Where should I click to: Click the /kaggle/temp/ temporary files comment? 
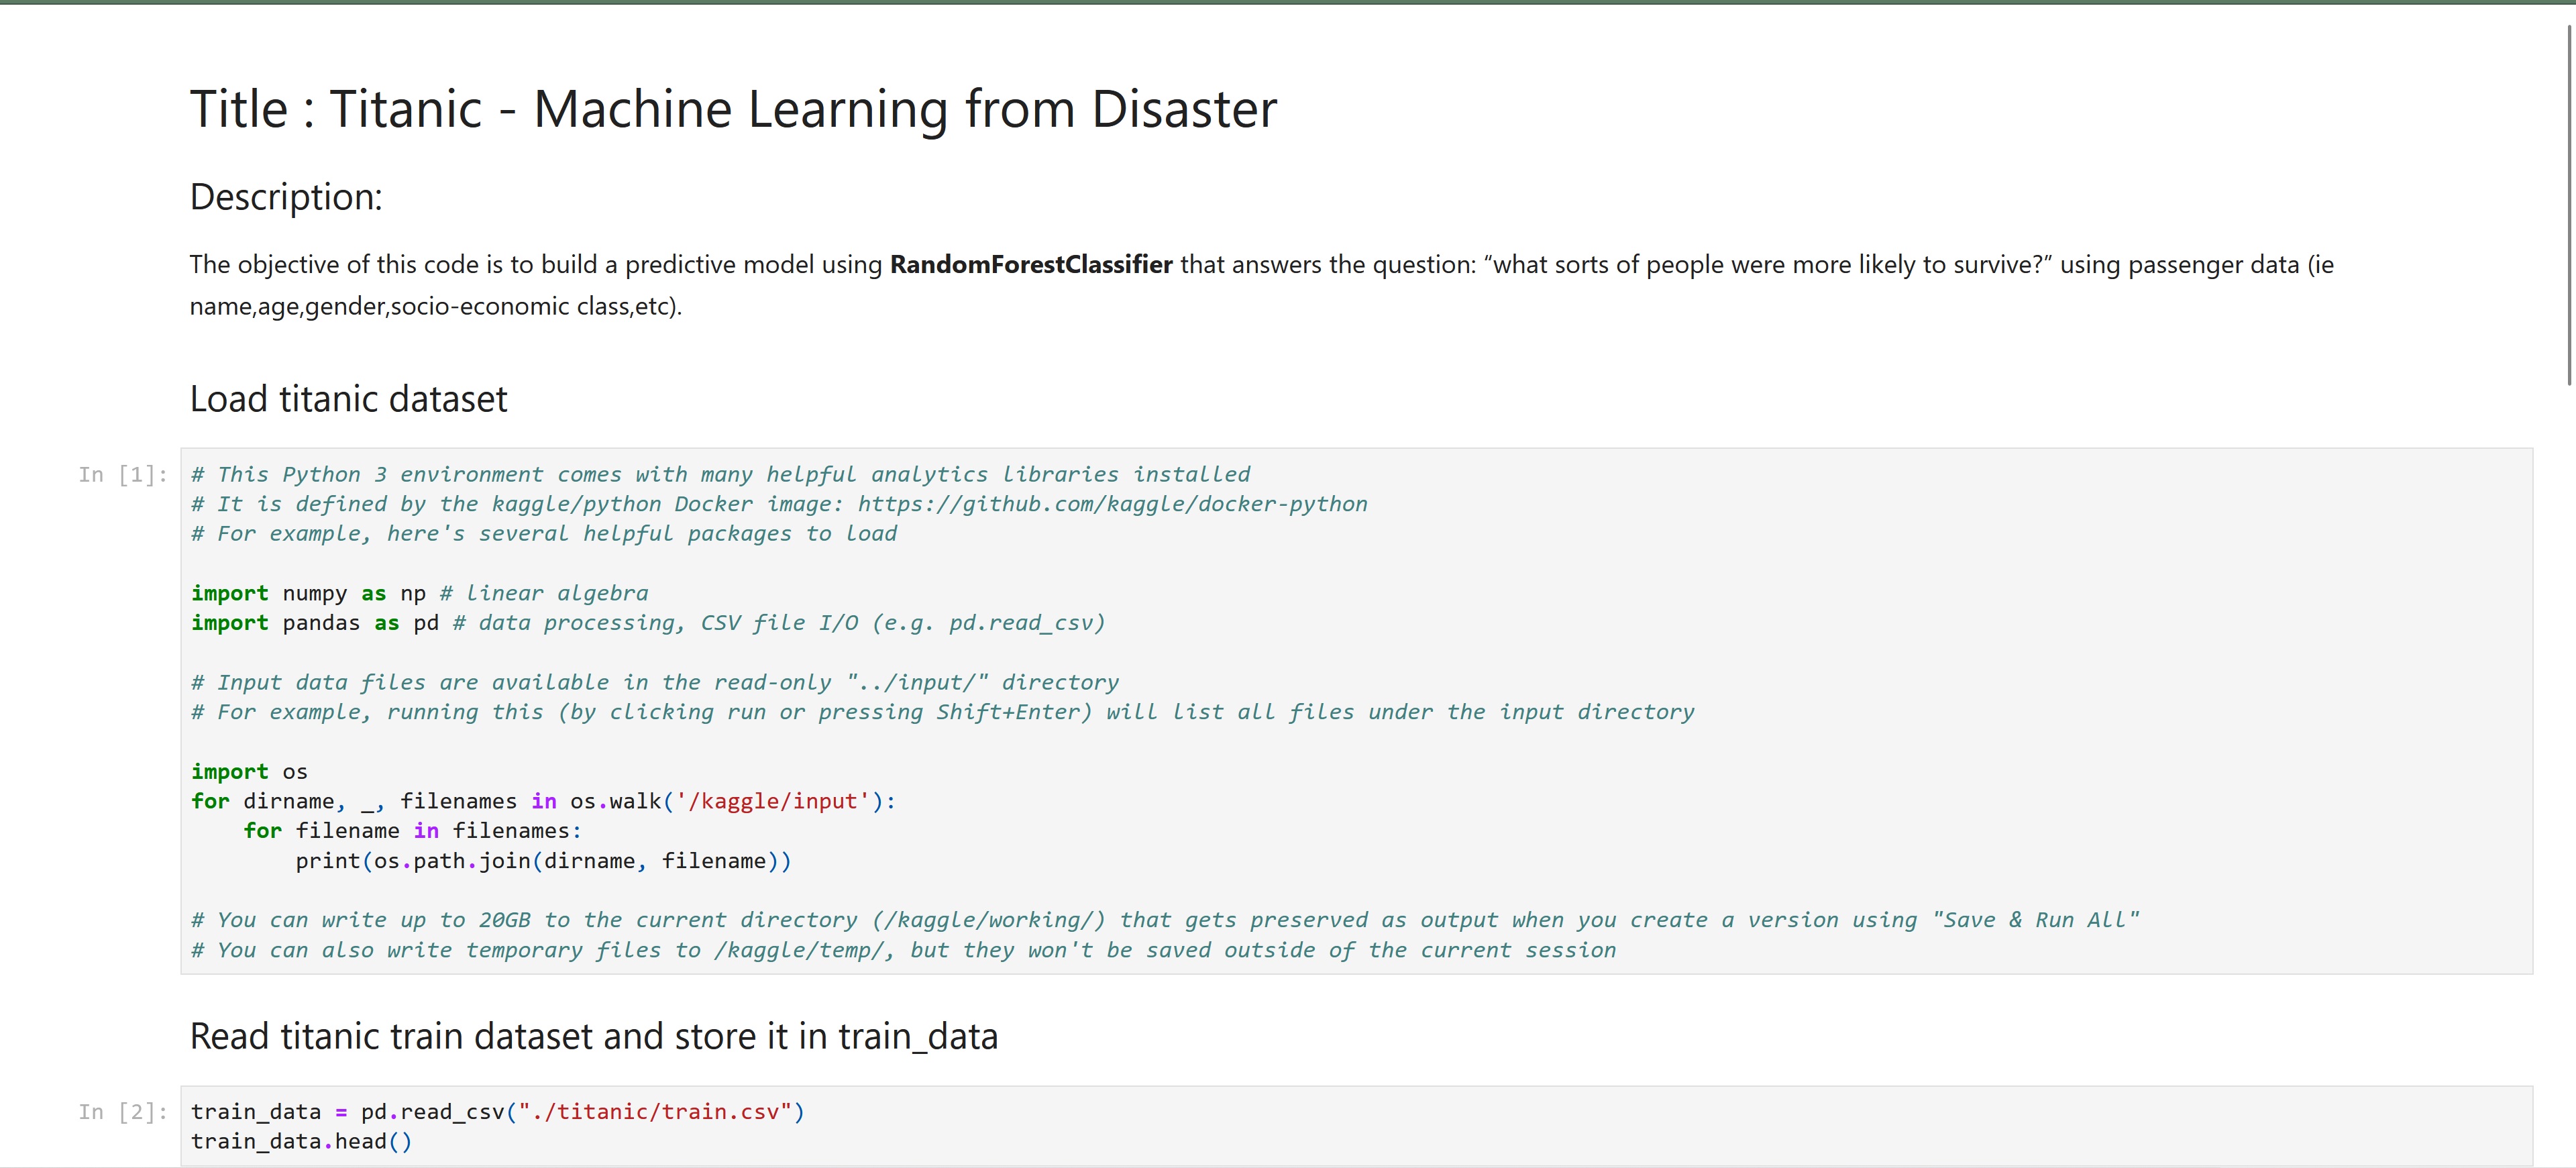coord(902,950)
